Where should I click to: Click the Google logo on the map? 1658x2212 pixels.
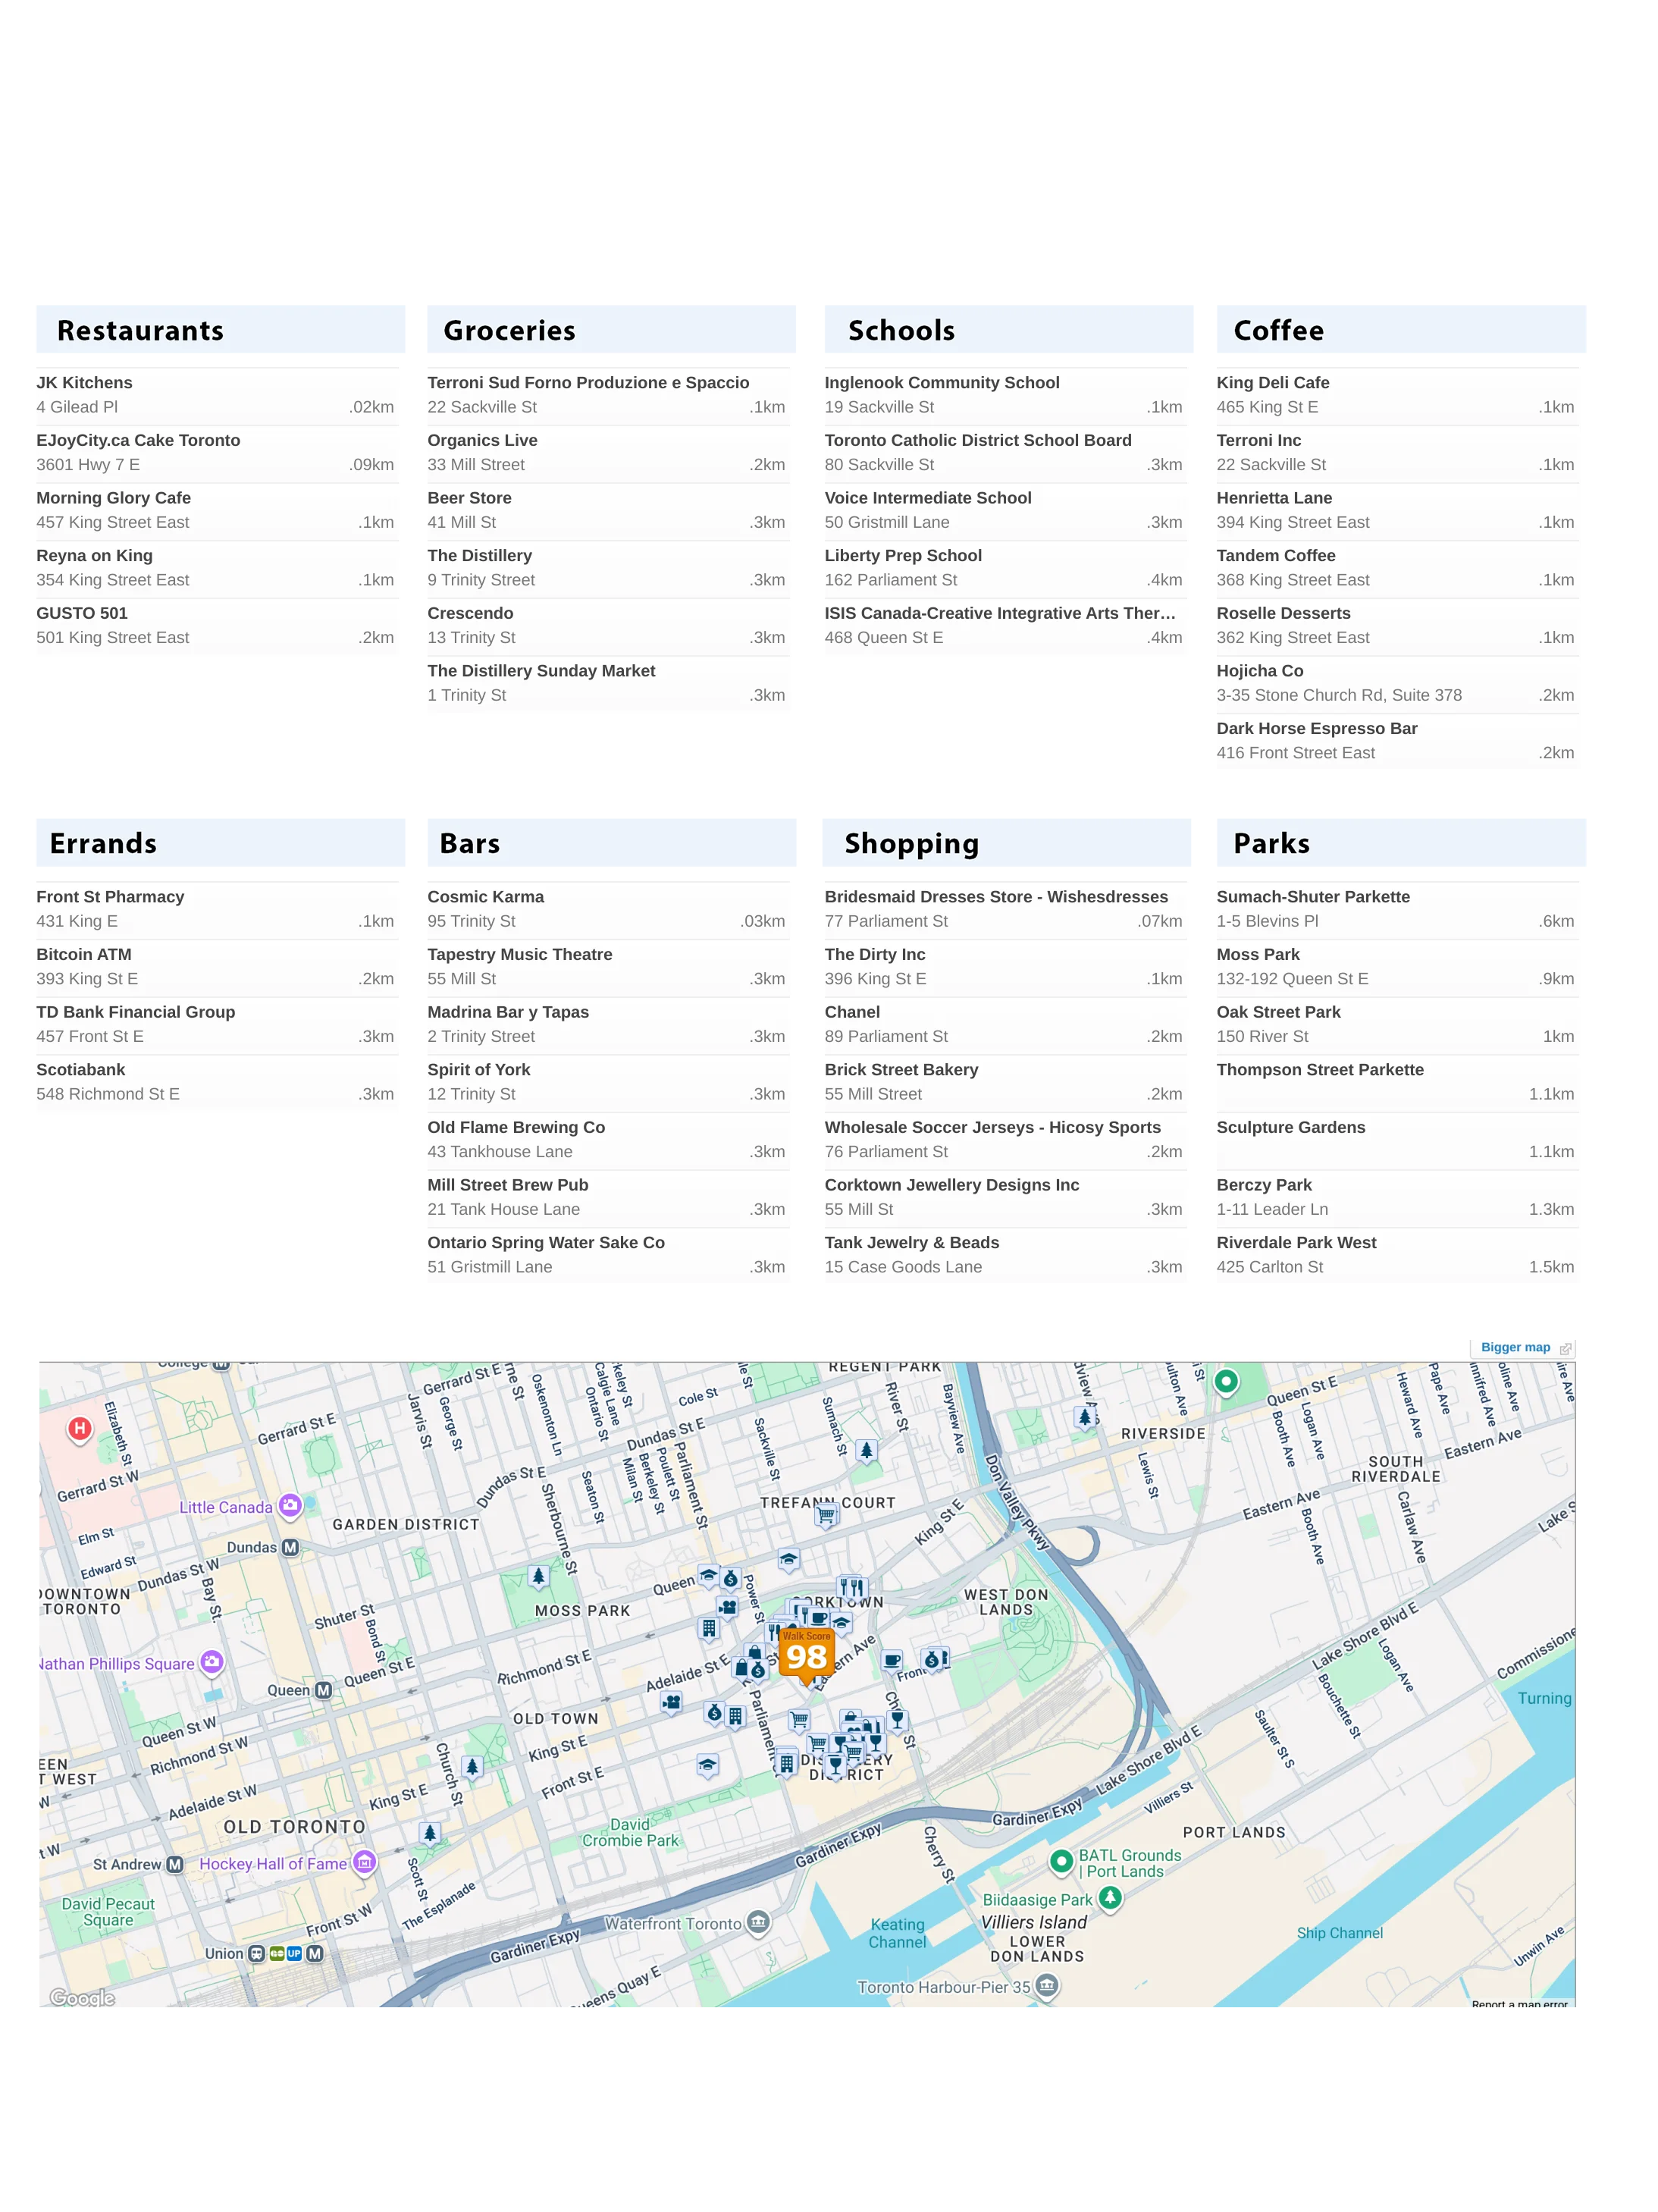(83, 1997)
